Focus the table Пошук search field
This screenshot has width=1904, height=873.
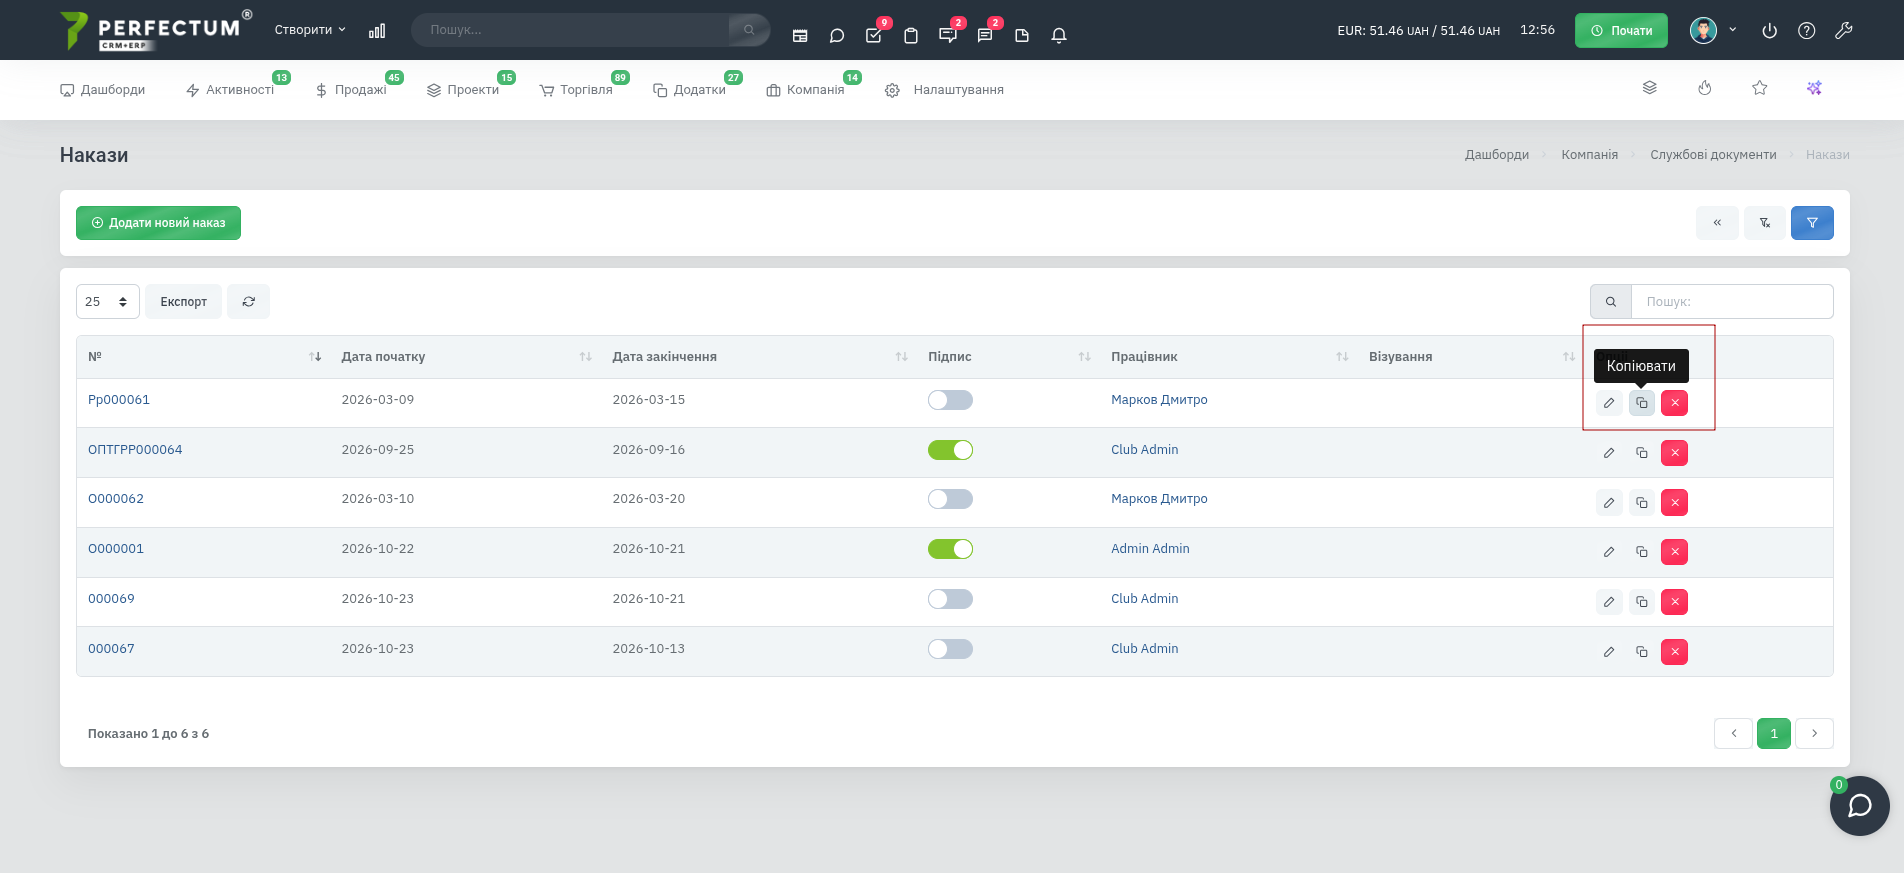pyautogui.click(x=1732, y=302)
